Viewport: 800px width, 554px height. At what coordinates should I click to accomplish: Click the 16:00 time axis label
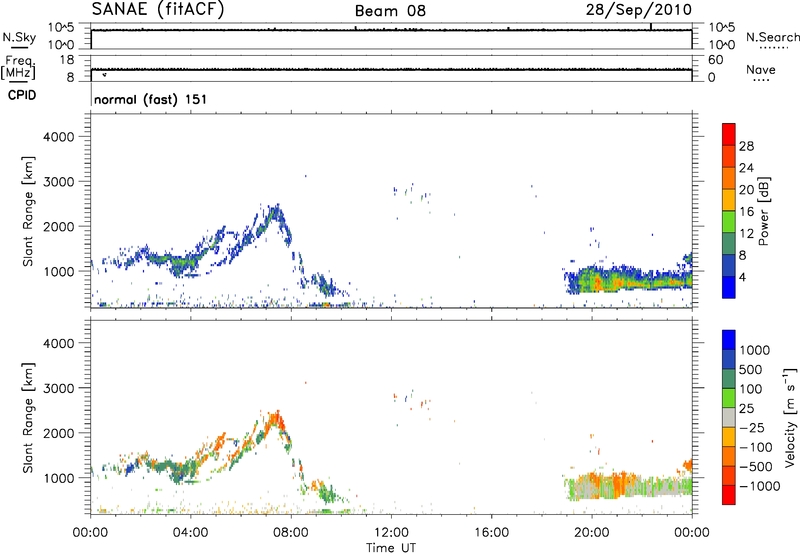coord(491,533)
